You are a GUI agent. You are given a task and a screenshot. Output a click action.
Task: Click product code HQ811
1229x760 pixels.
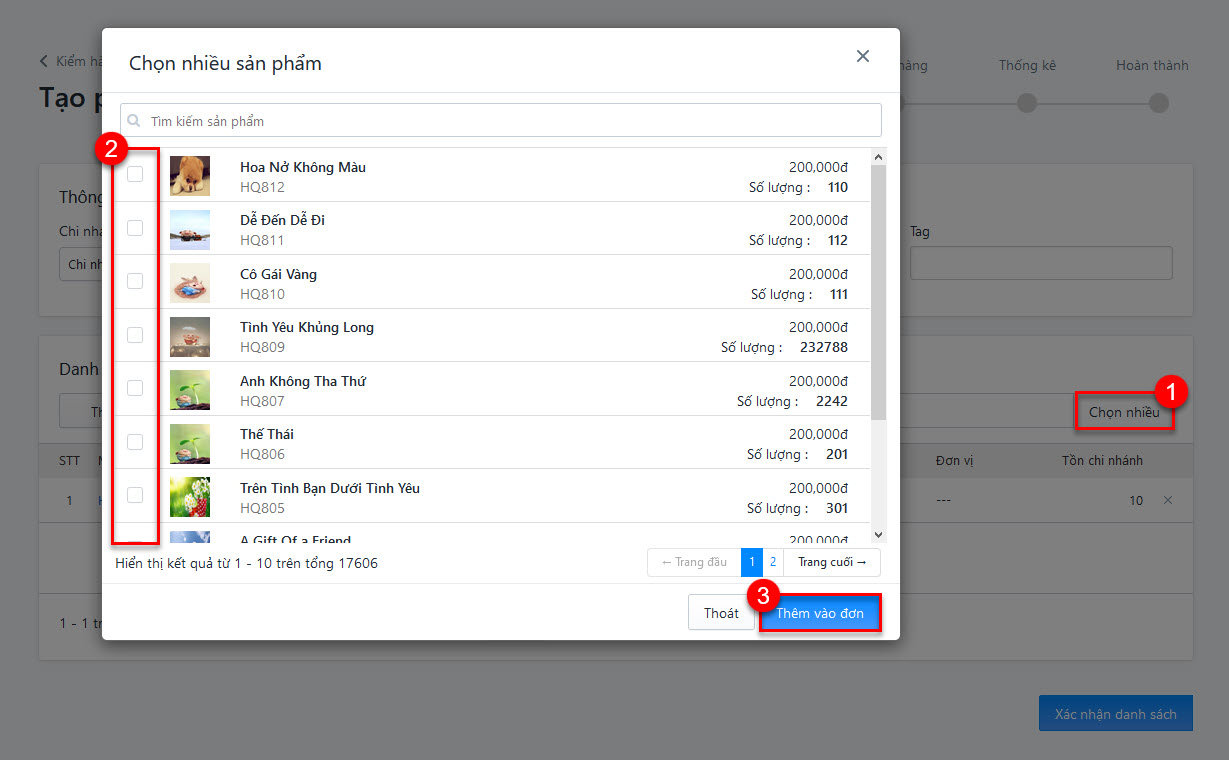coord(262,240)
